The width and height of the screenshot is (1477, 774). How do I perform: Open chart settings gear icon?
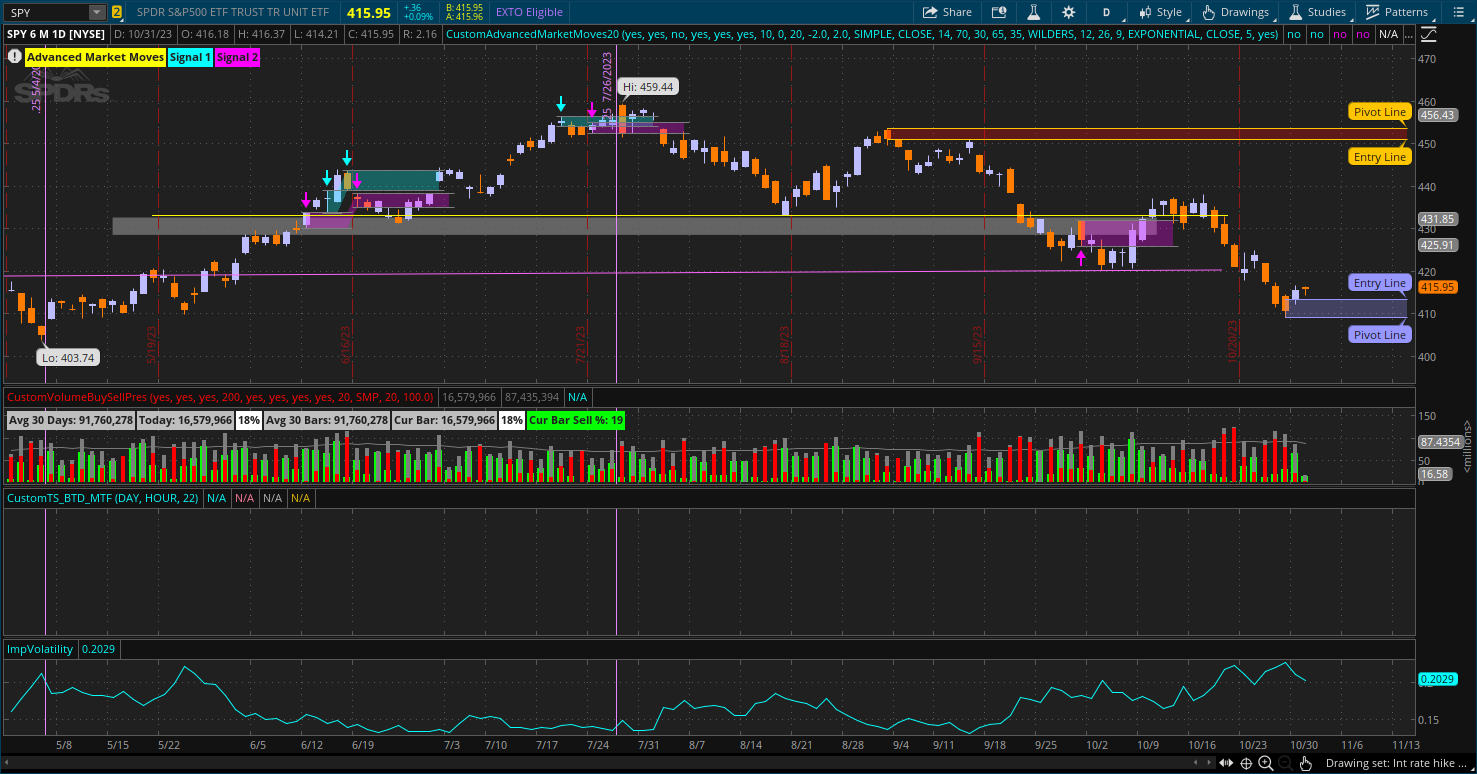click(x=1068, y=12)
